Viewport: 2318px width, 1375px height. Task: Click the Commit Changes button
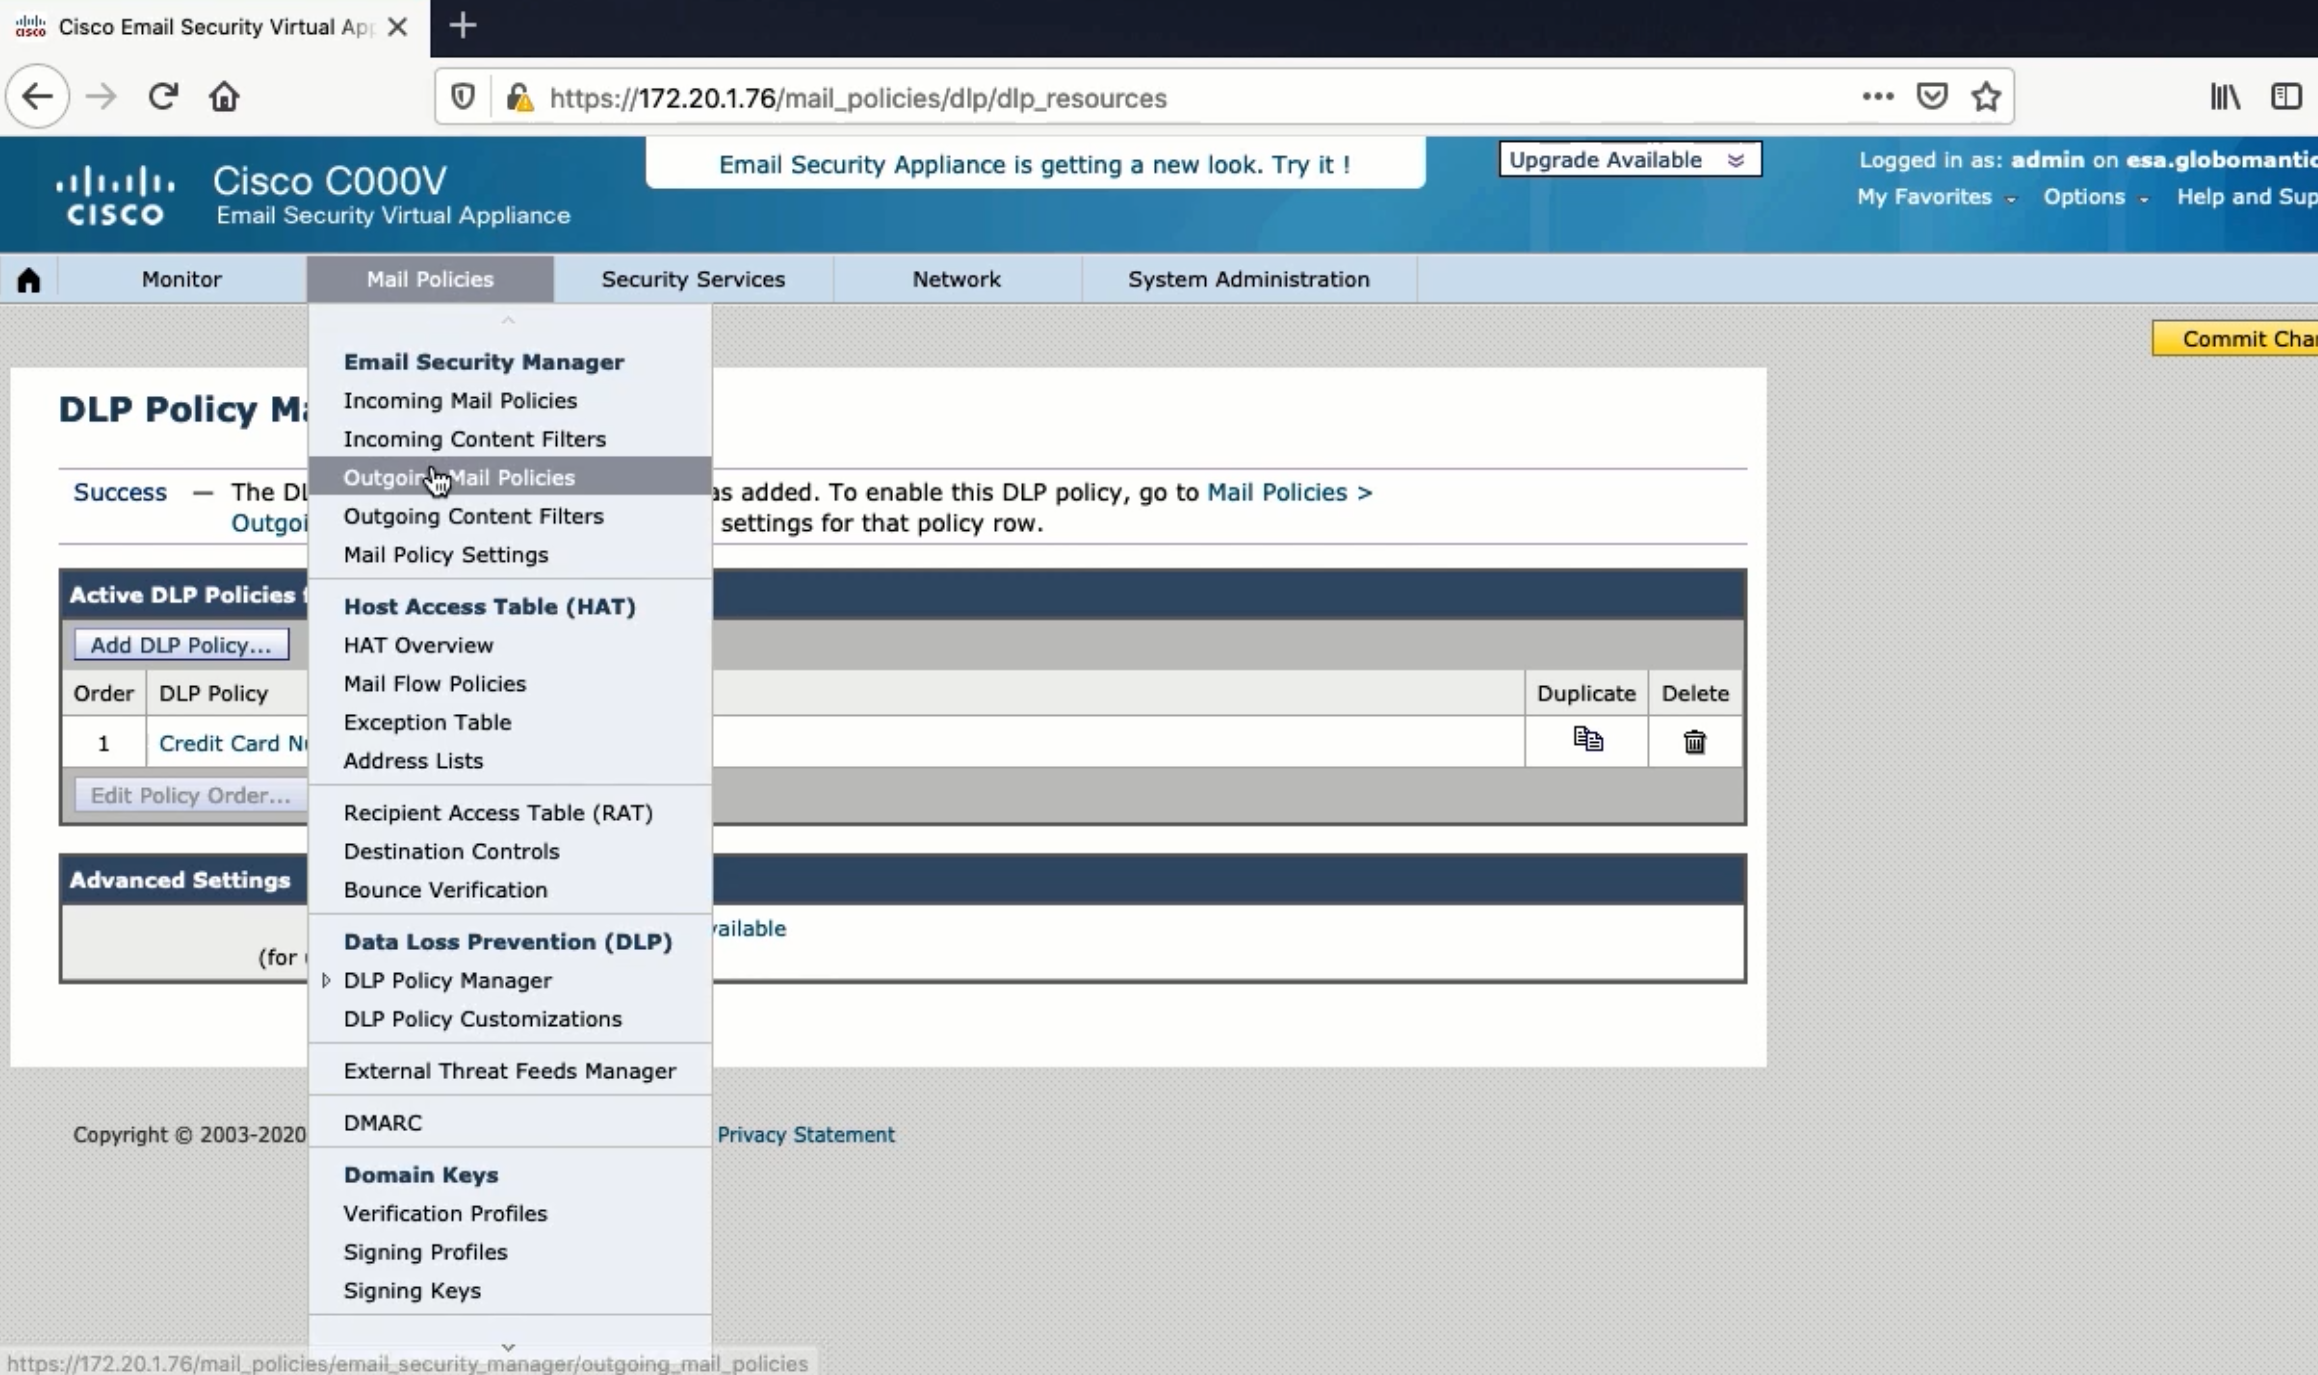pos(2236,339)
